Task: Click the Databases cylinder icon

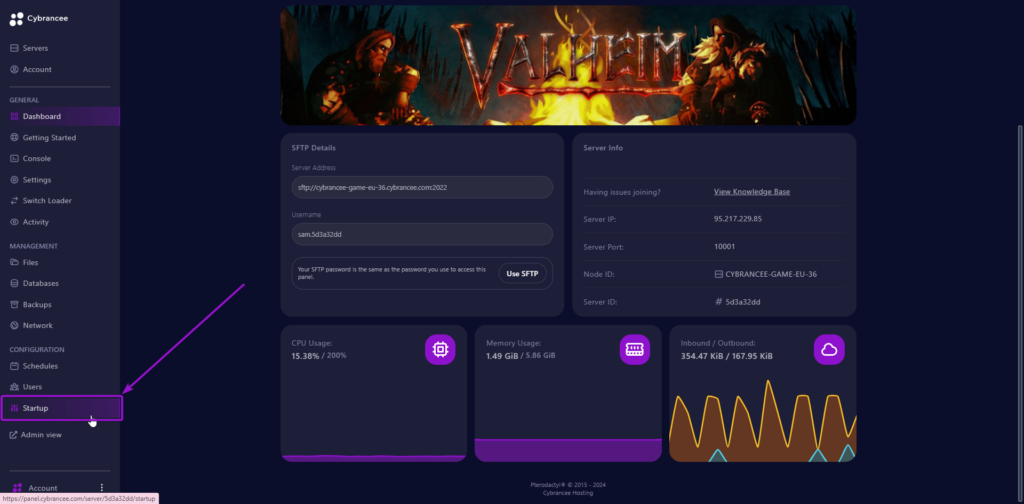Action: tap(15, 283)
